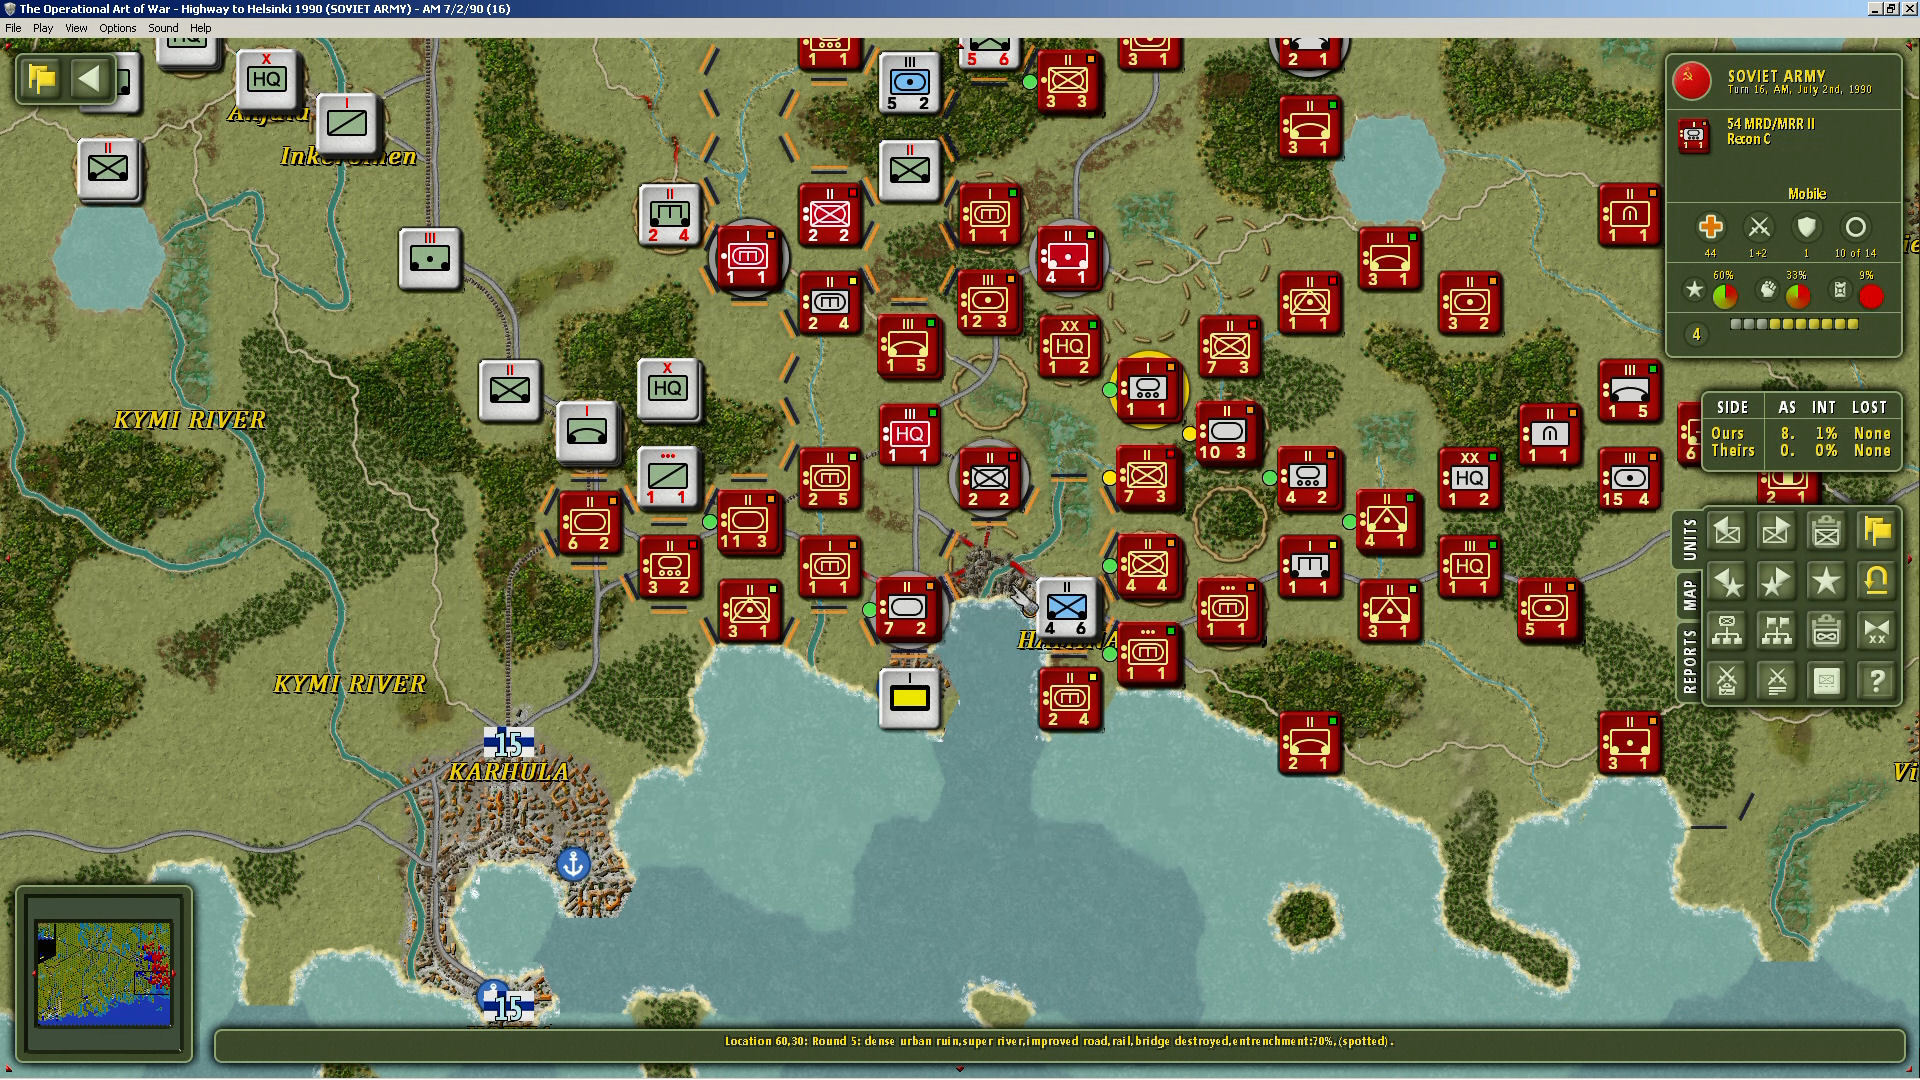Open the File menu
The image size is (1920, 1080).
(x=13, y=28)
